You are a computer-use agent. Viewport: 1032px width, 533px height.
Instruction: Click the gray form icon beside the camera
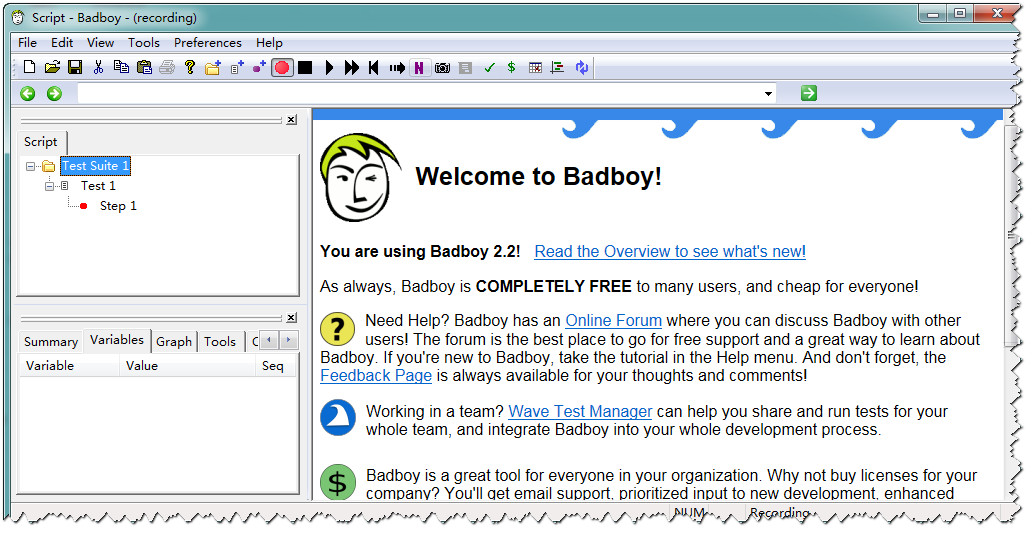tap(465, 67)
